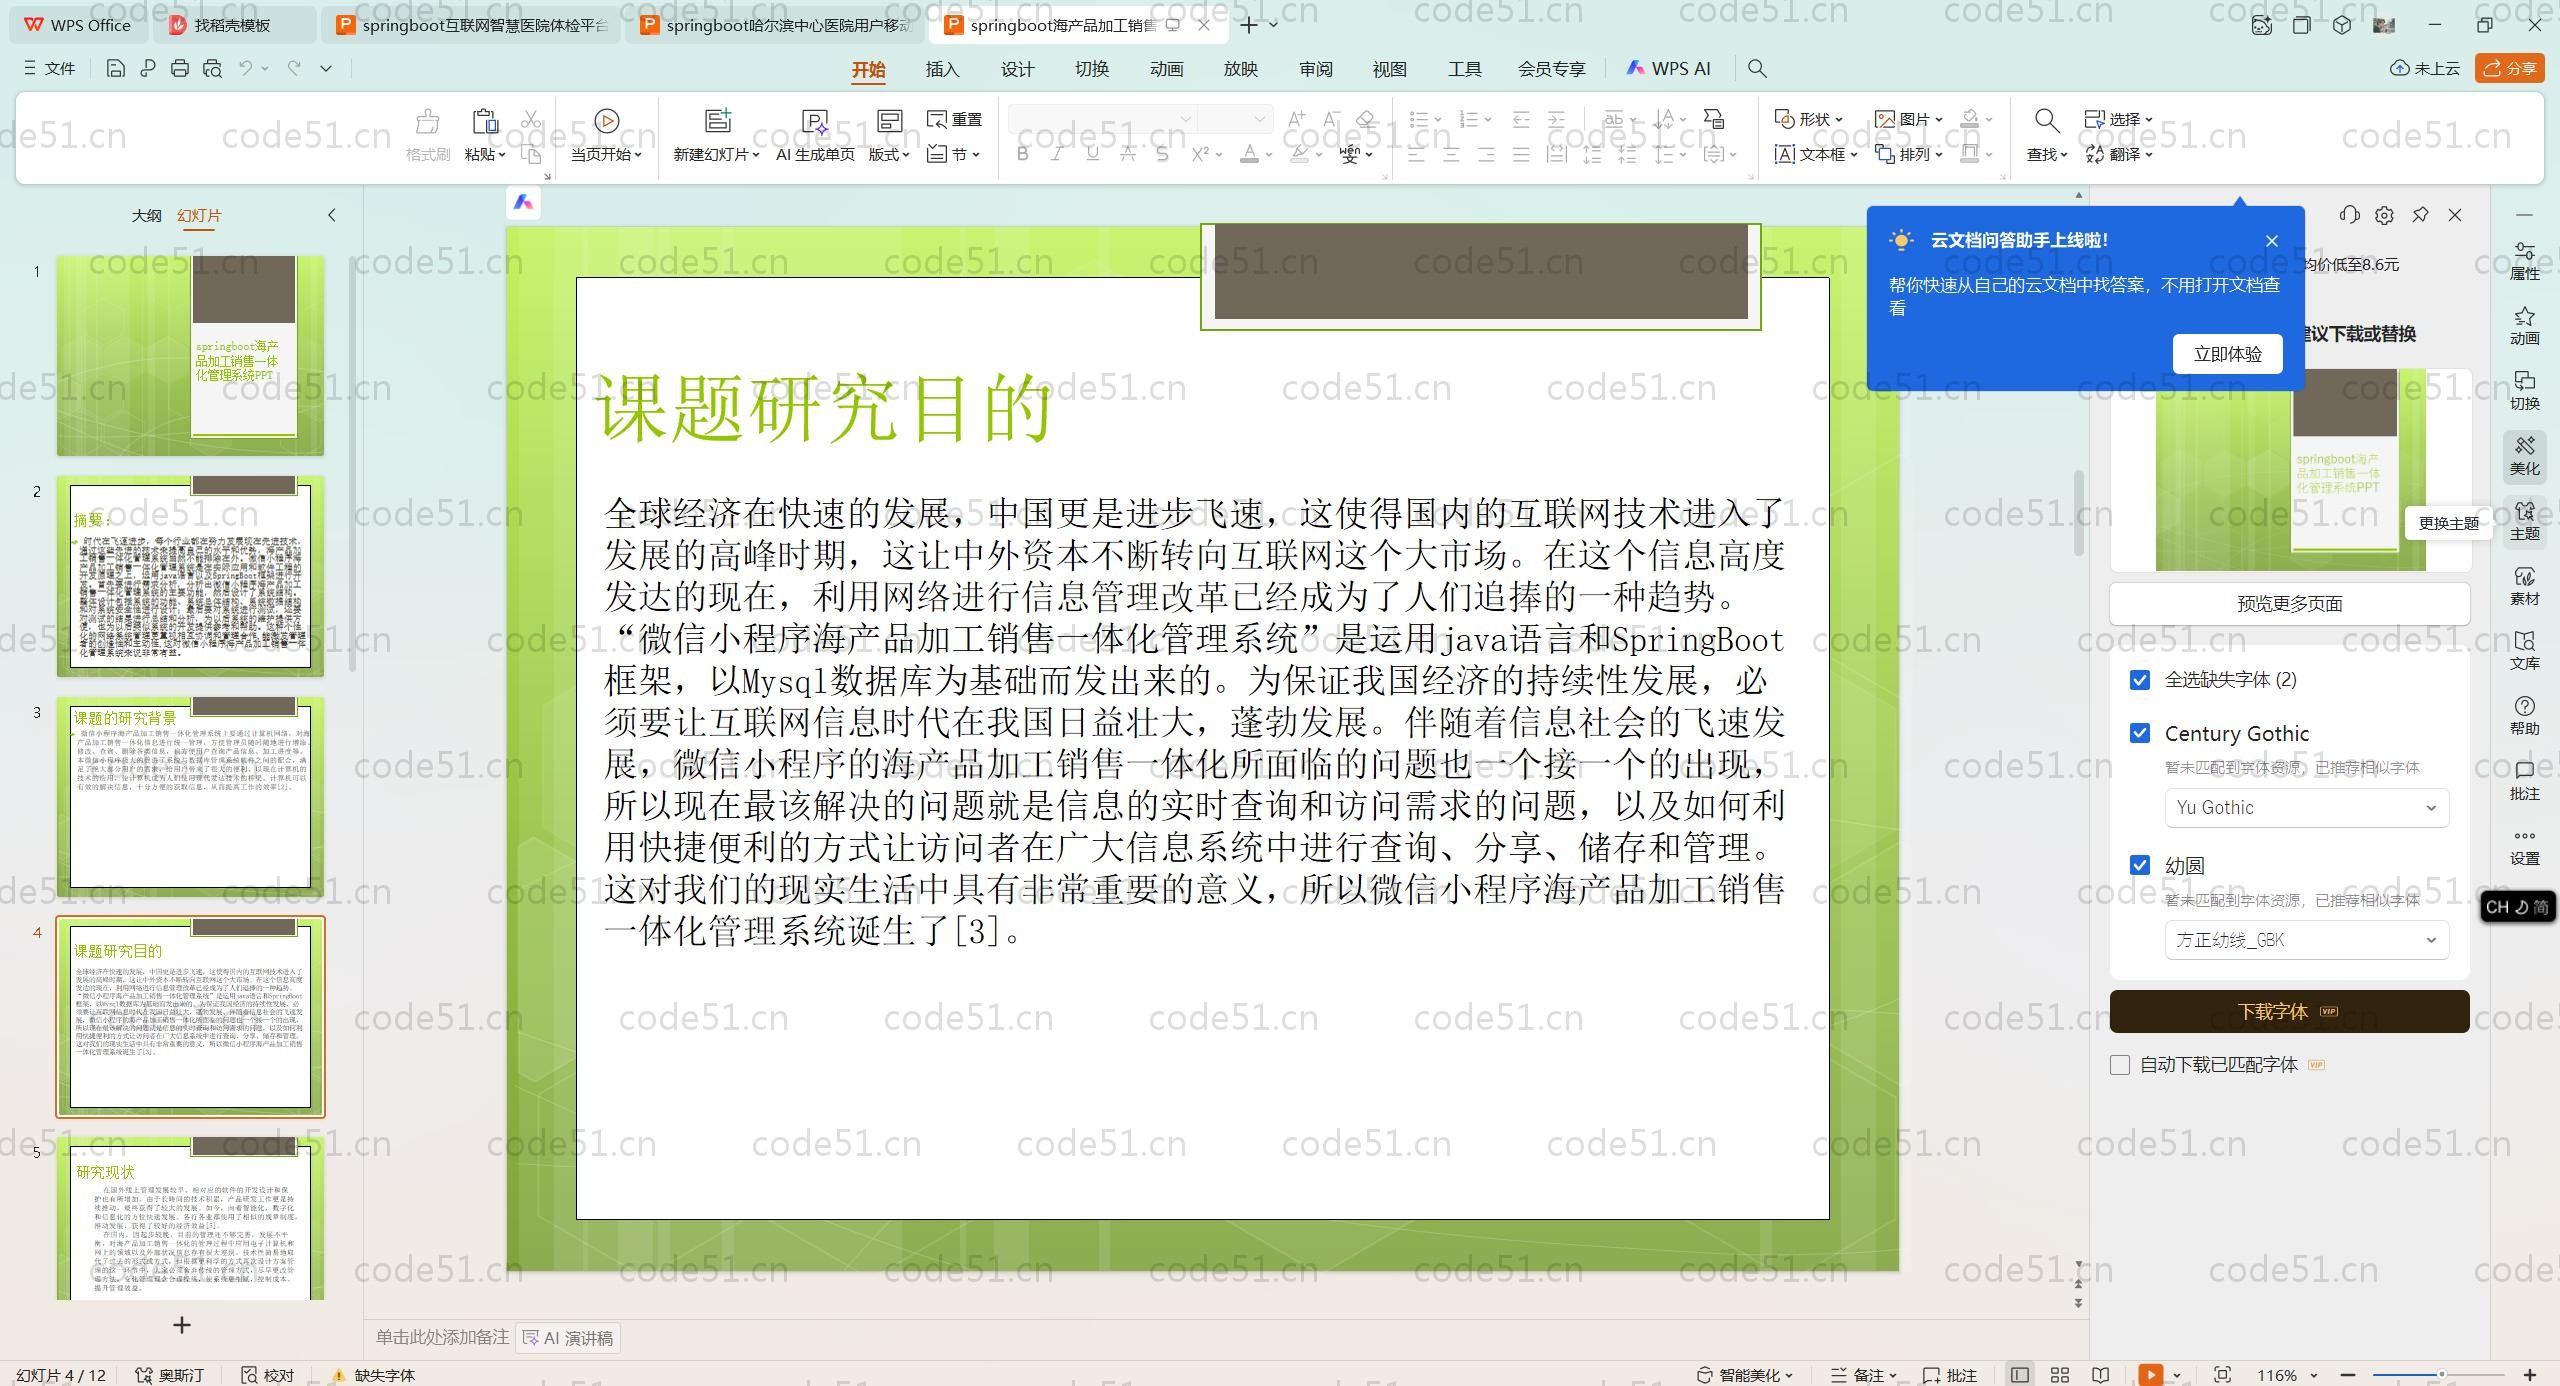
Task: Switch to slide sorter grid view icon
Action: click(x=2060, y=1375)
